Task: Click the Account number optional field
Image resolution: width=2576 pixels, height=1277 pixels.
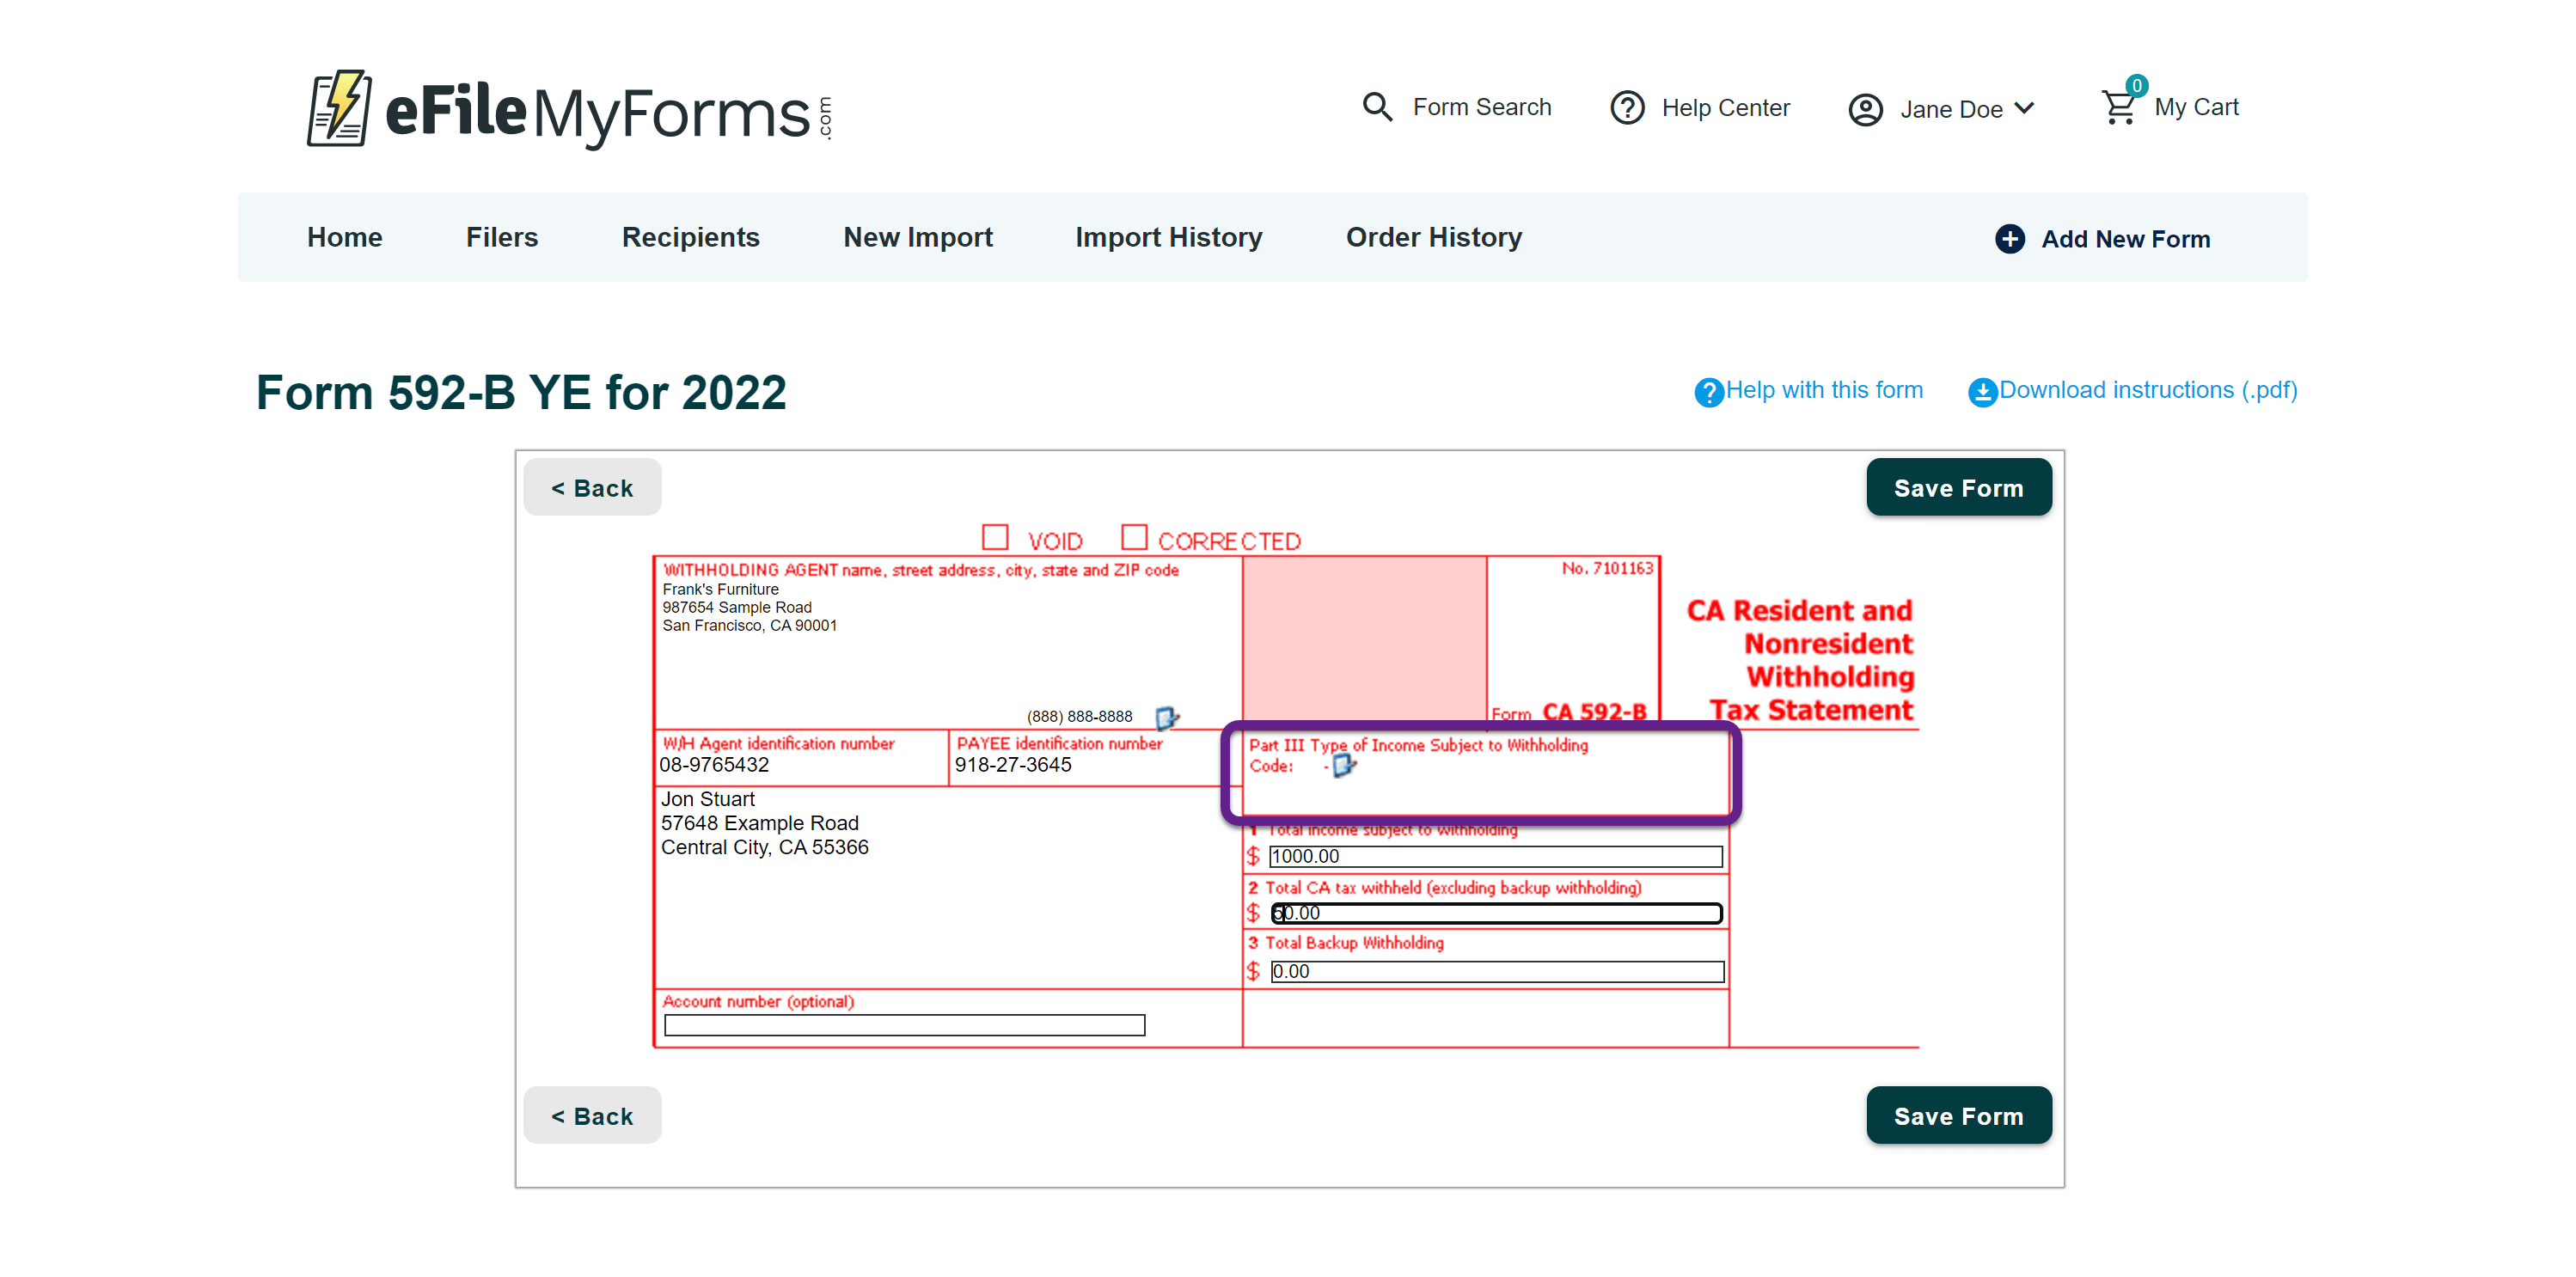Action: (x=903, y=1025)
